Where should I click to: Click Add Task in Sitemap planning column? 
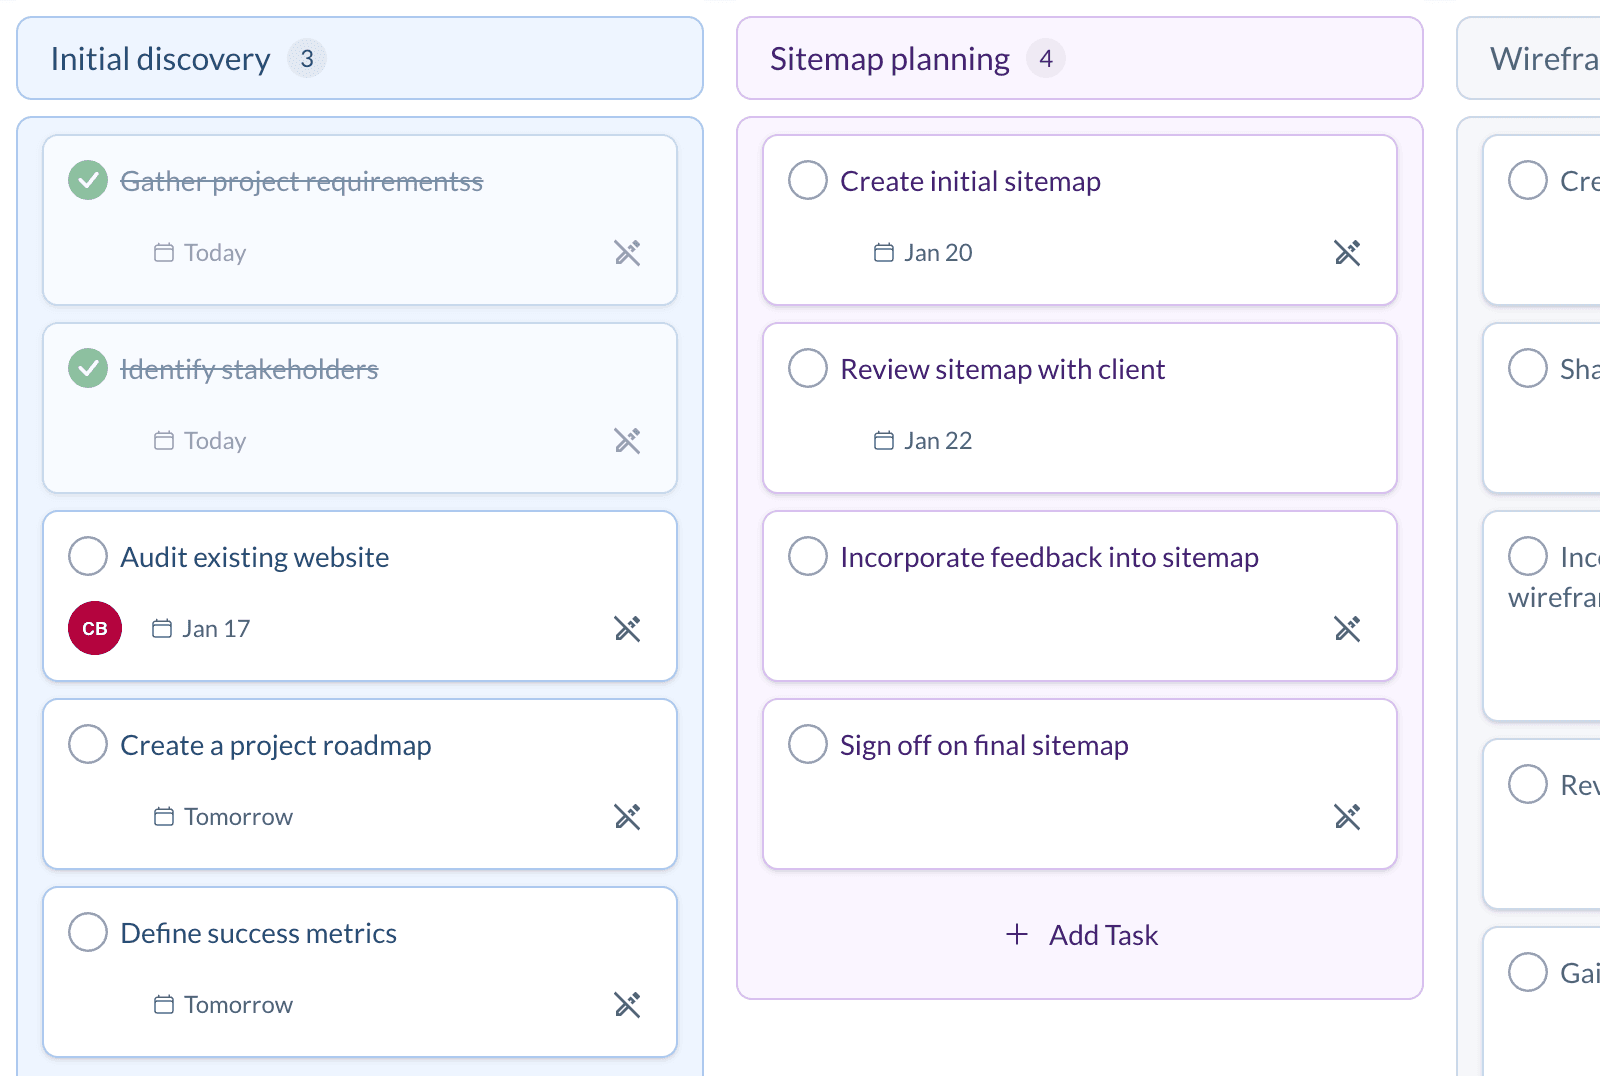tap(1079, 934)
